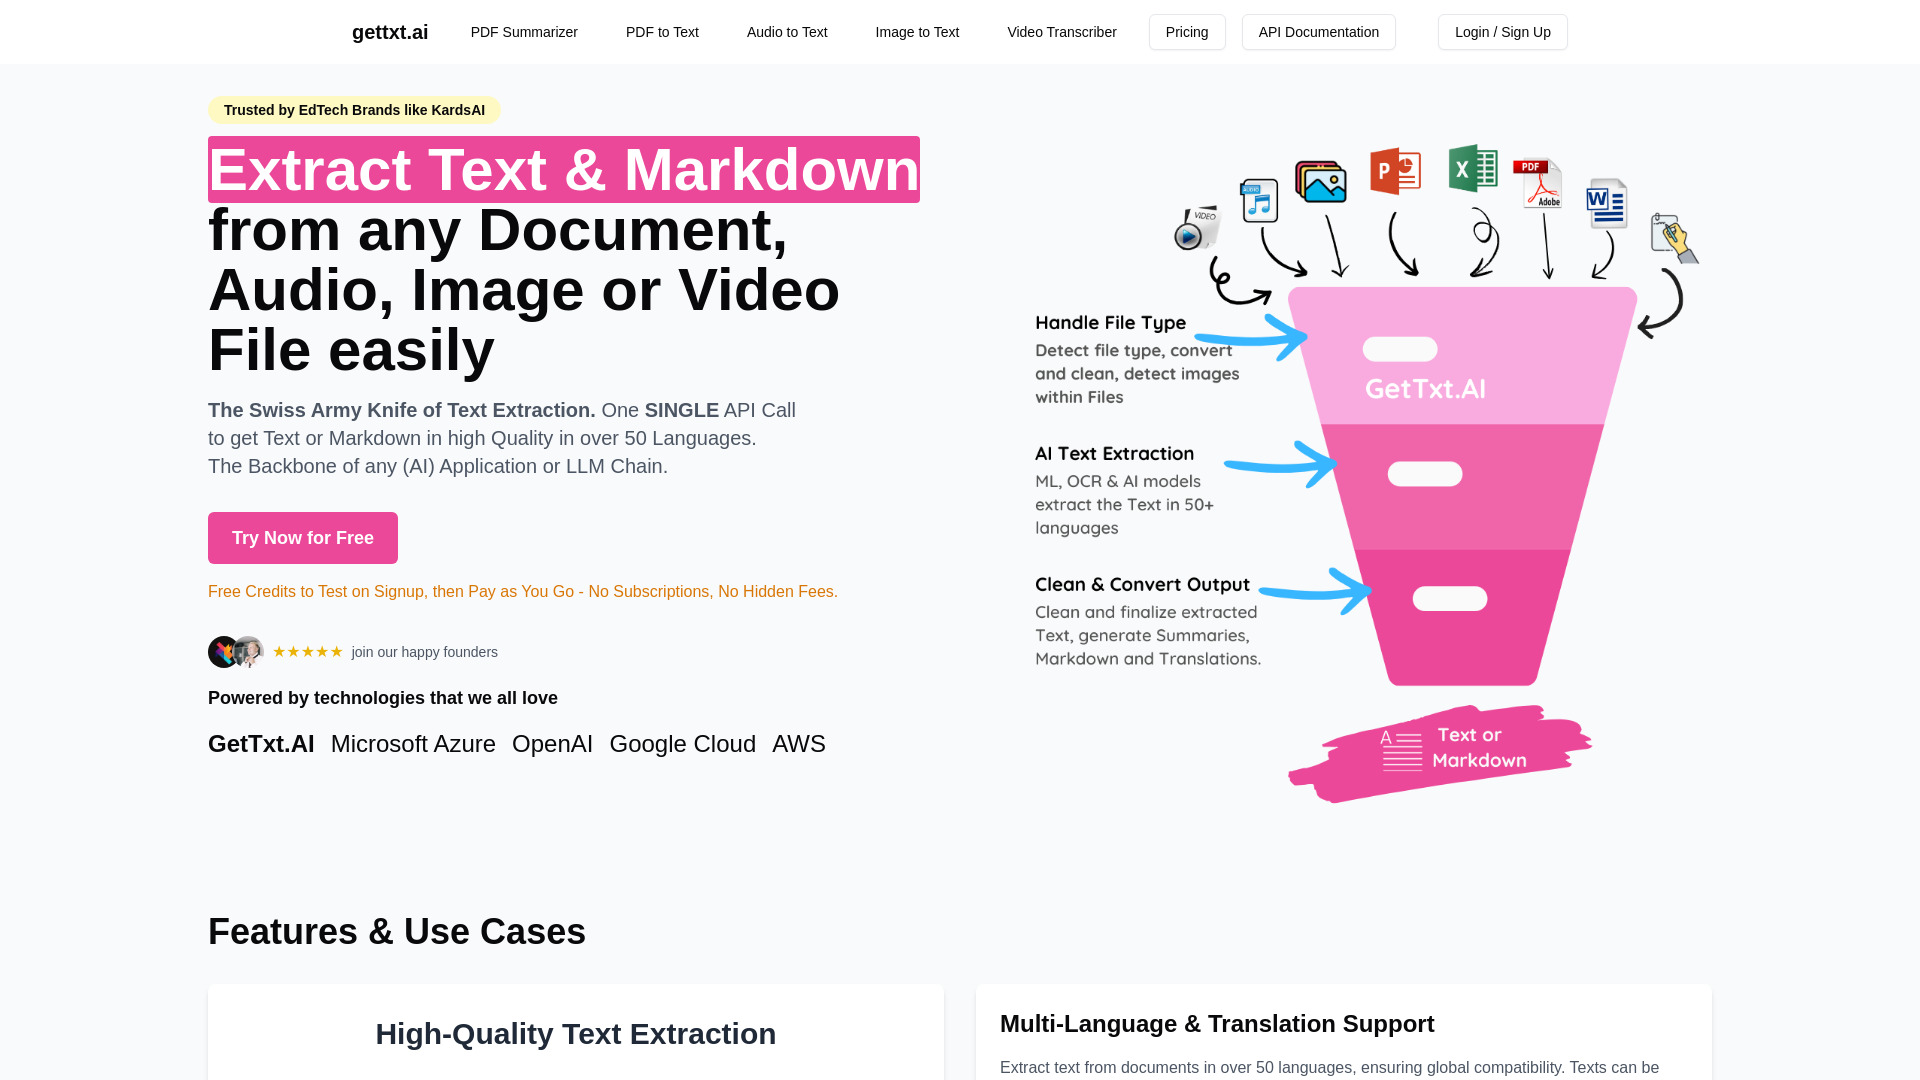Image resolution: width=1920 pixels, height=1080 pixels.
Task: Open the Pricing menu item
Action: coord(1187,32)
